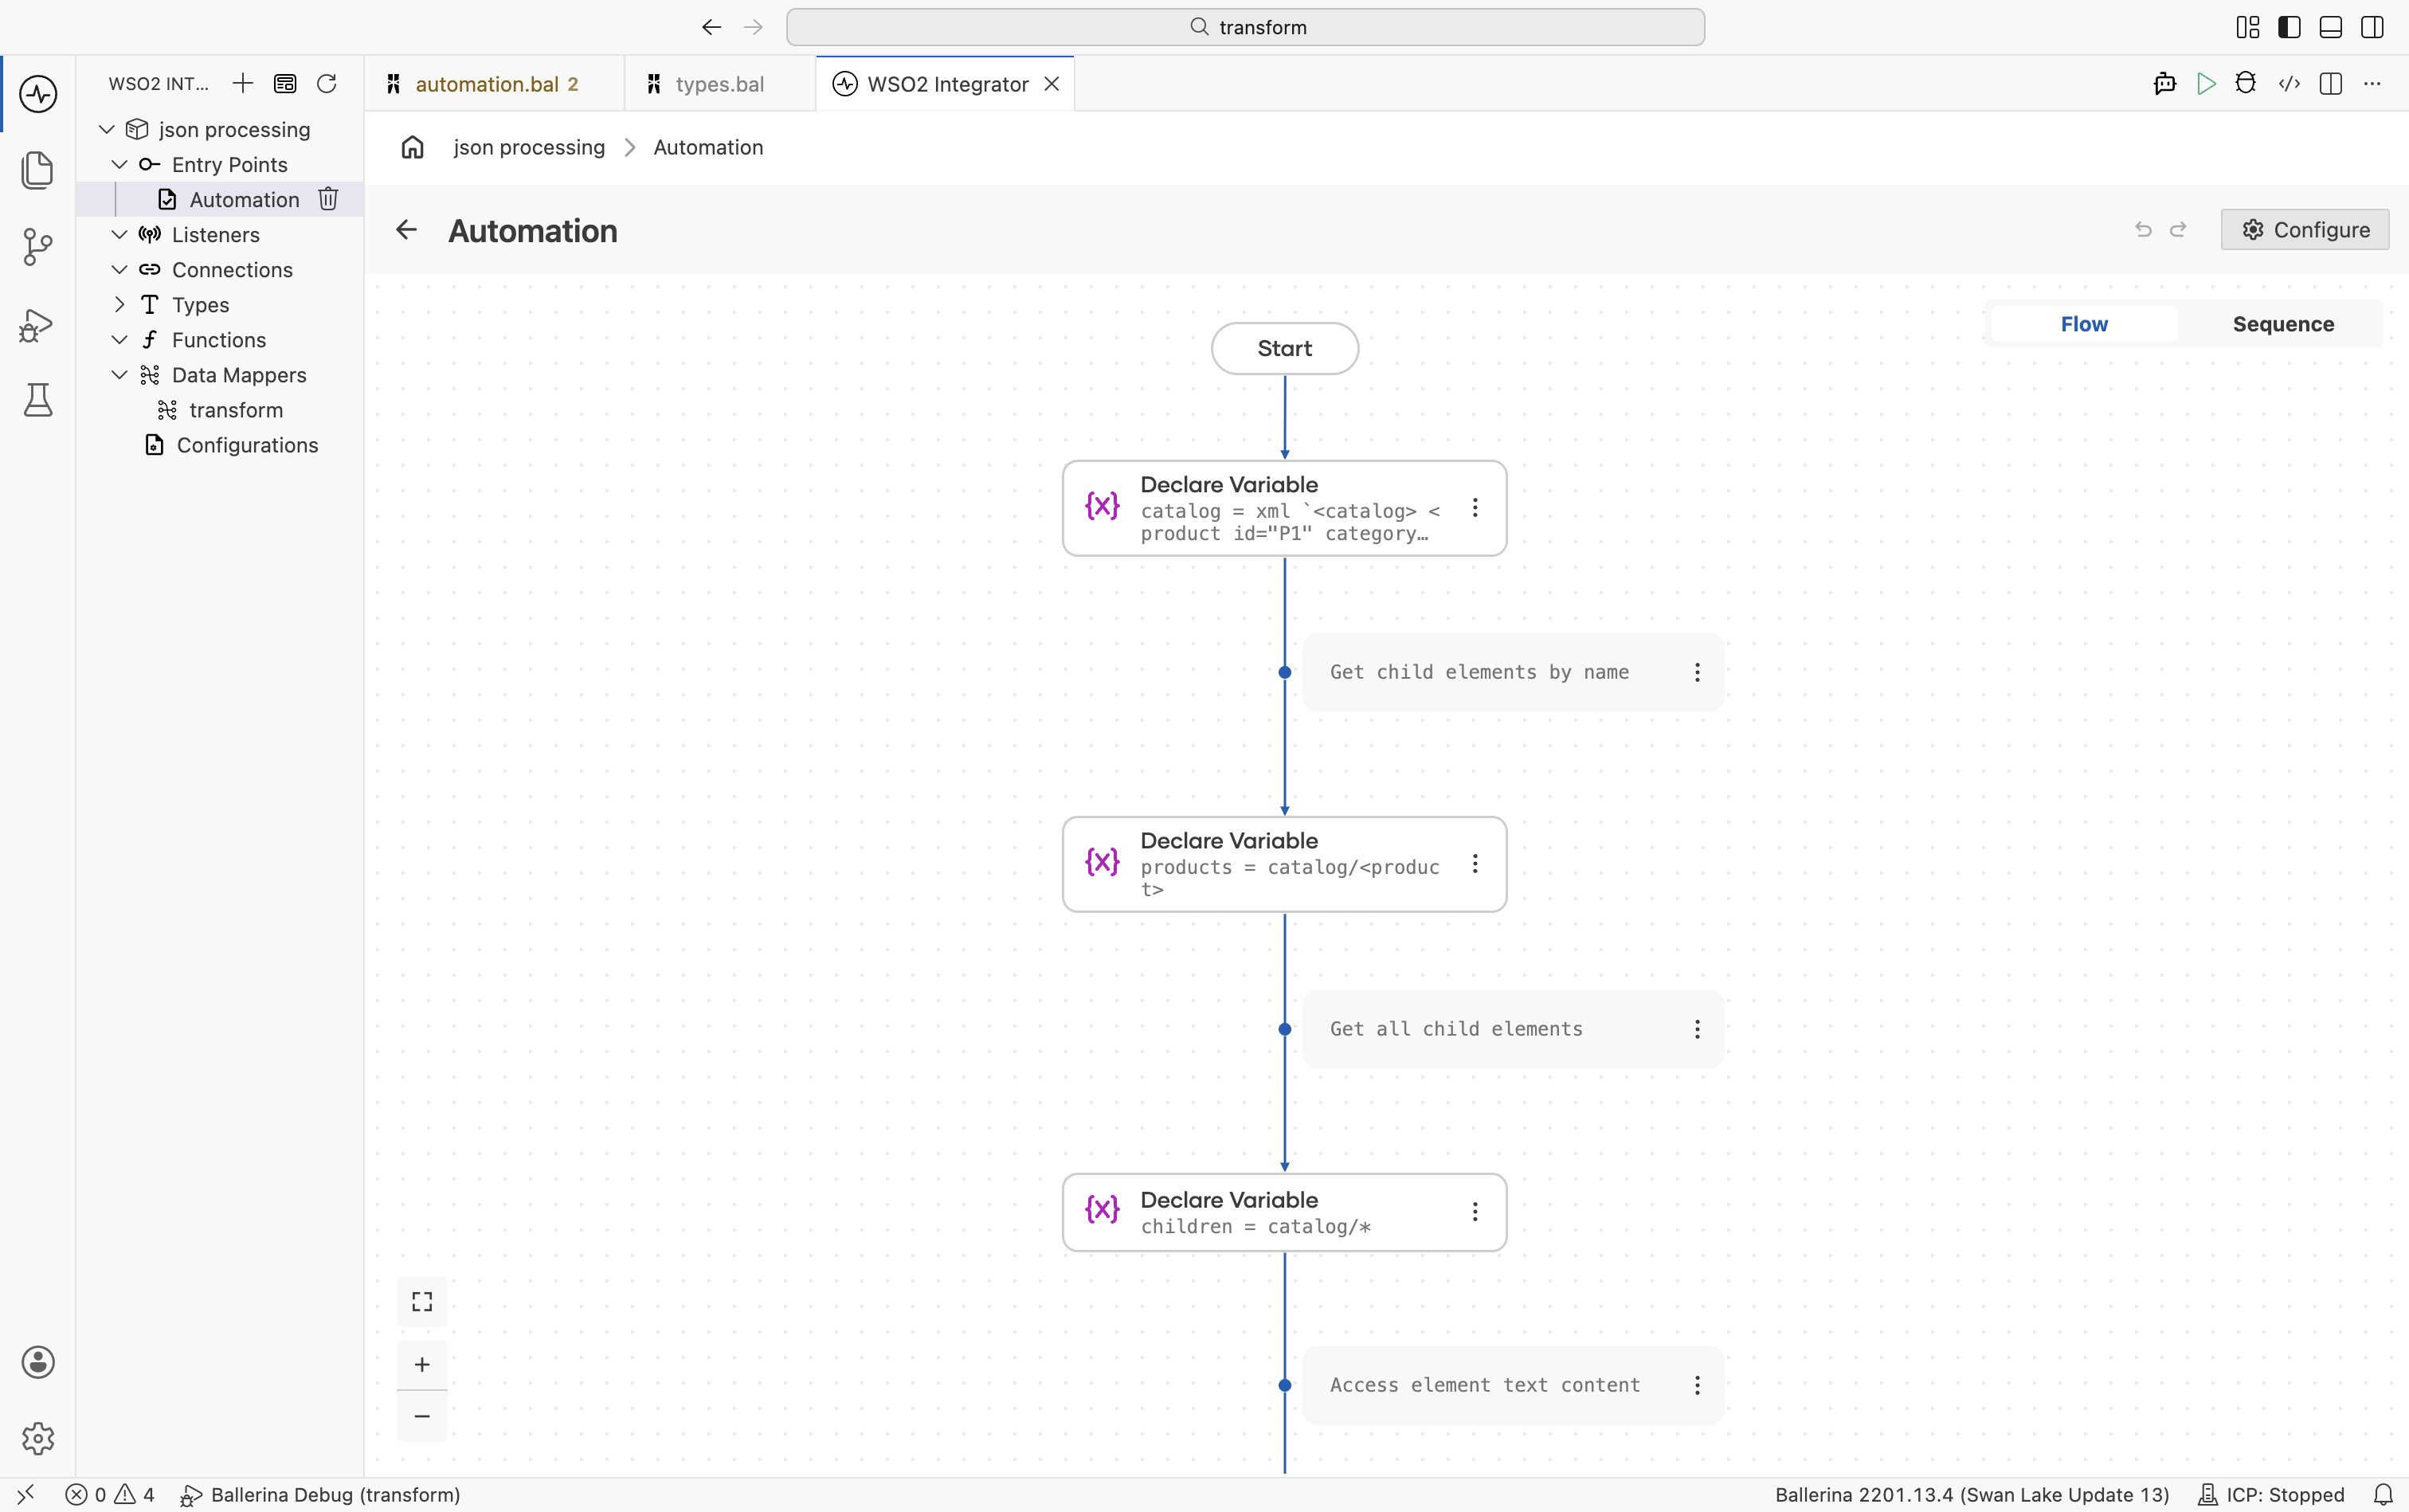Collapse the Entry Points section
This screenshot has height=1512, width=2409.
(x=119, y=165)
